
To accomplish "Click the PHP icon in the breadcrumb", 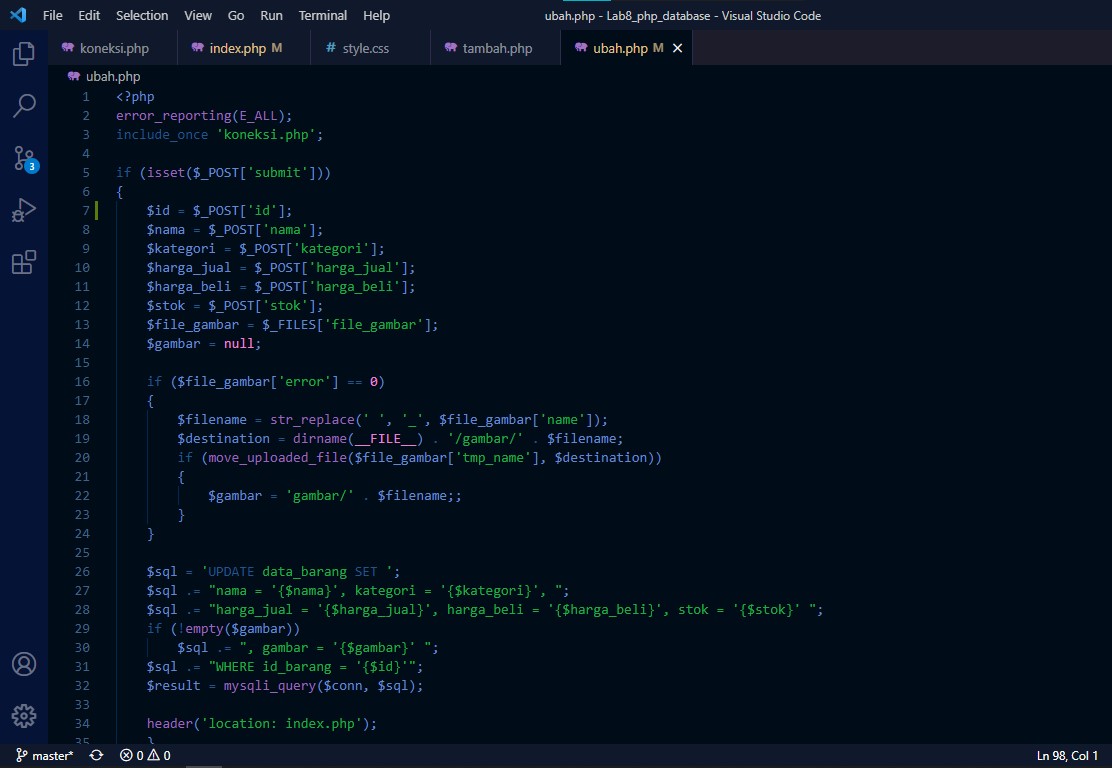I will click(x=75, y=76).
